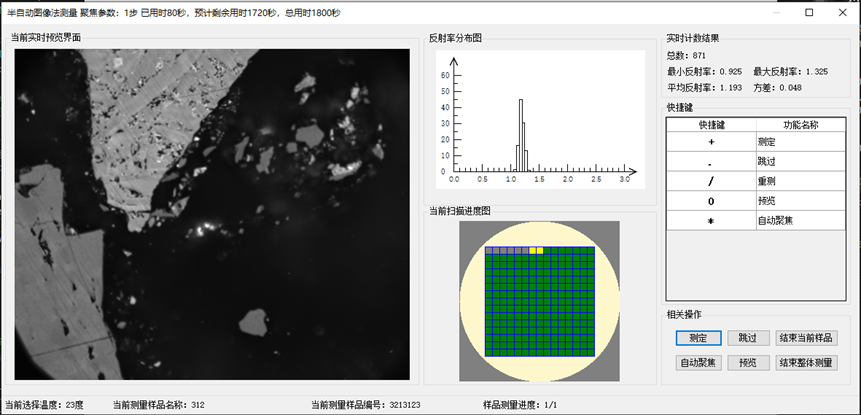Click the 快捷键 column header
This screenshot has width=861, height=415.
click(711, 125)
